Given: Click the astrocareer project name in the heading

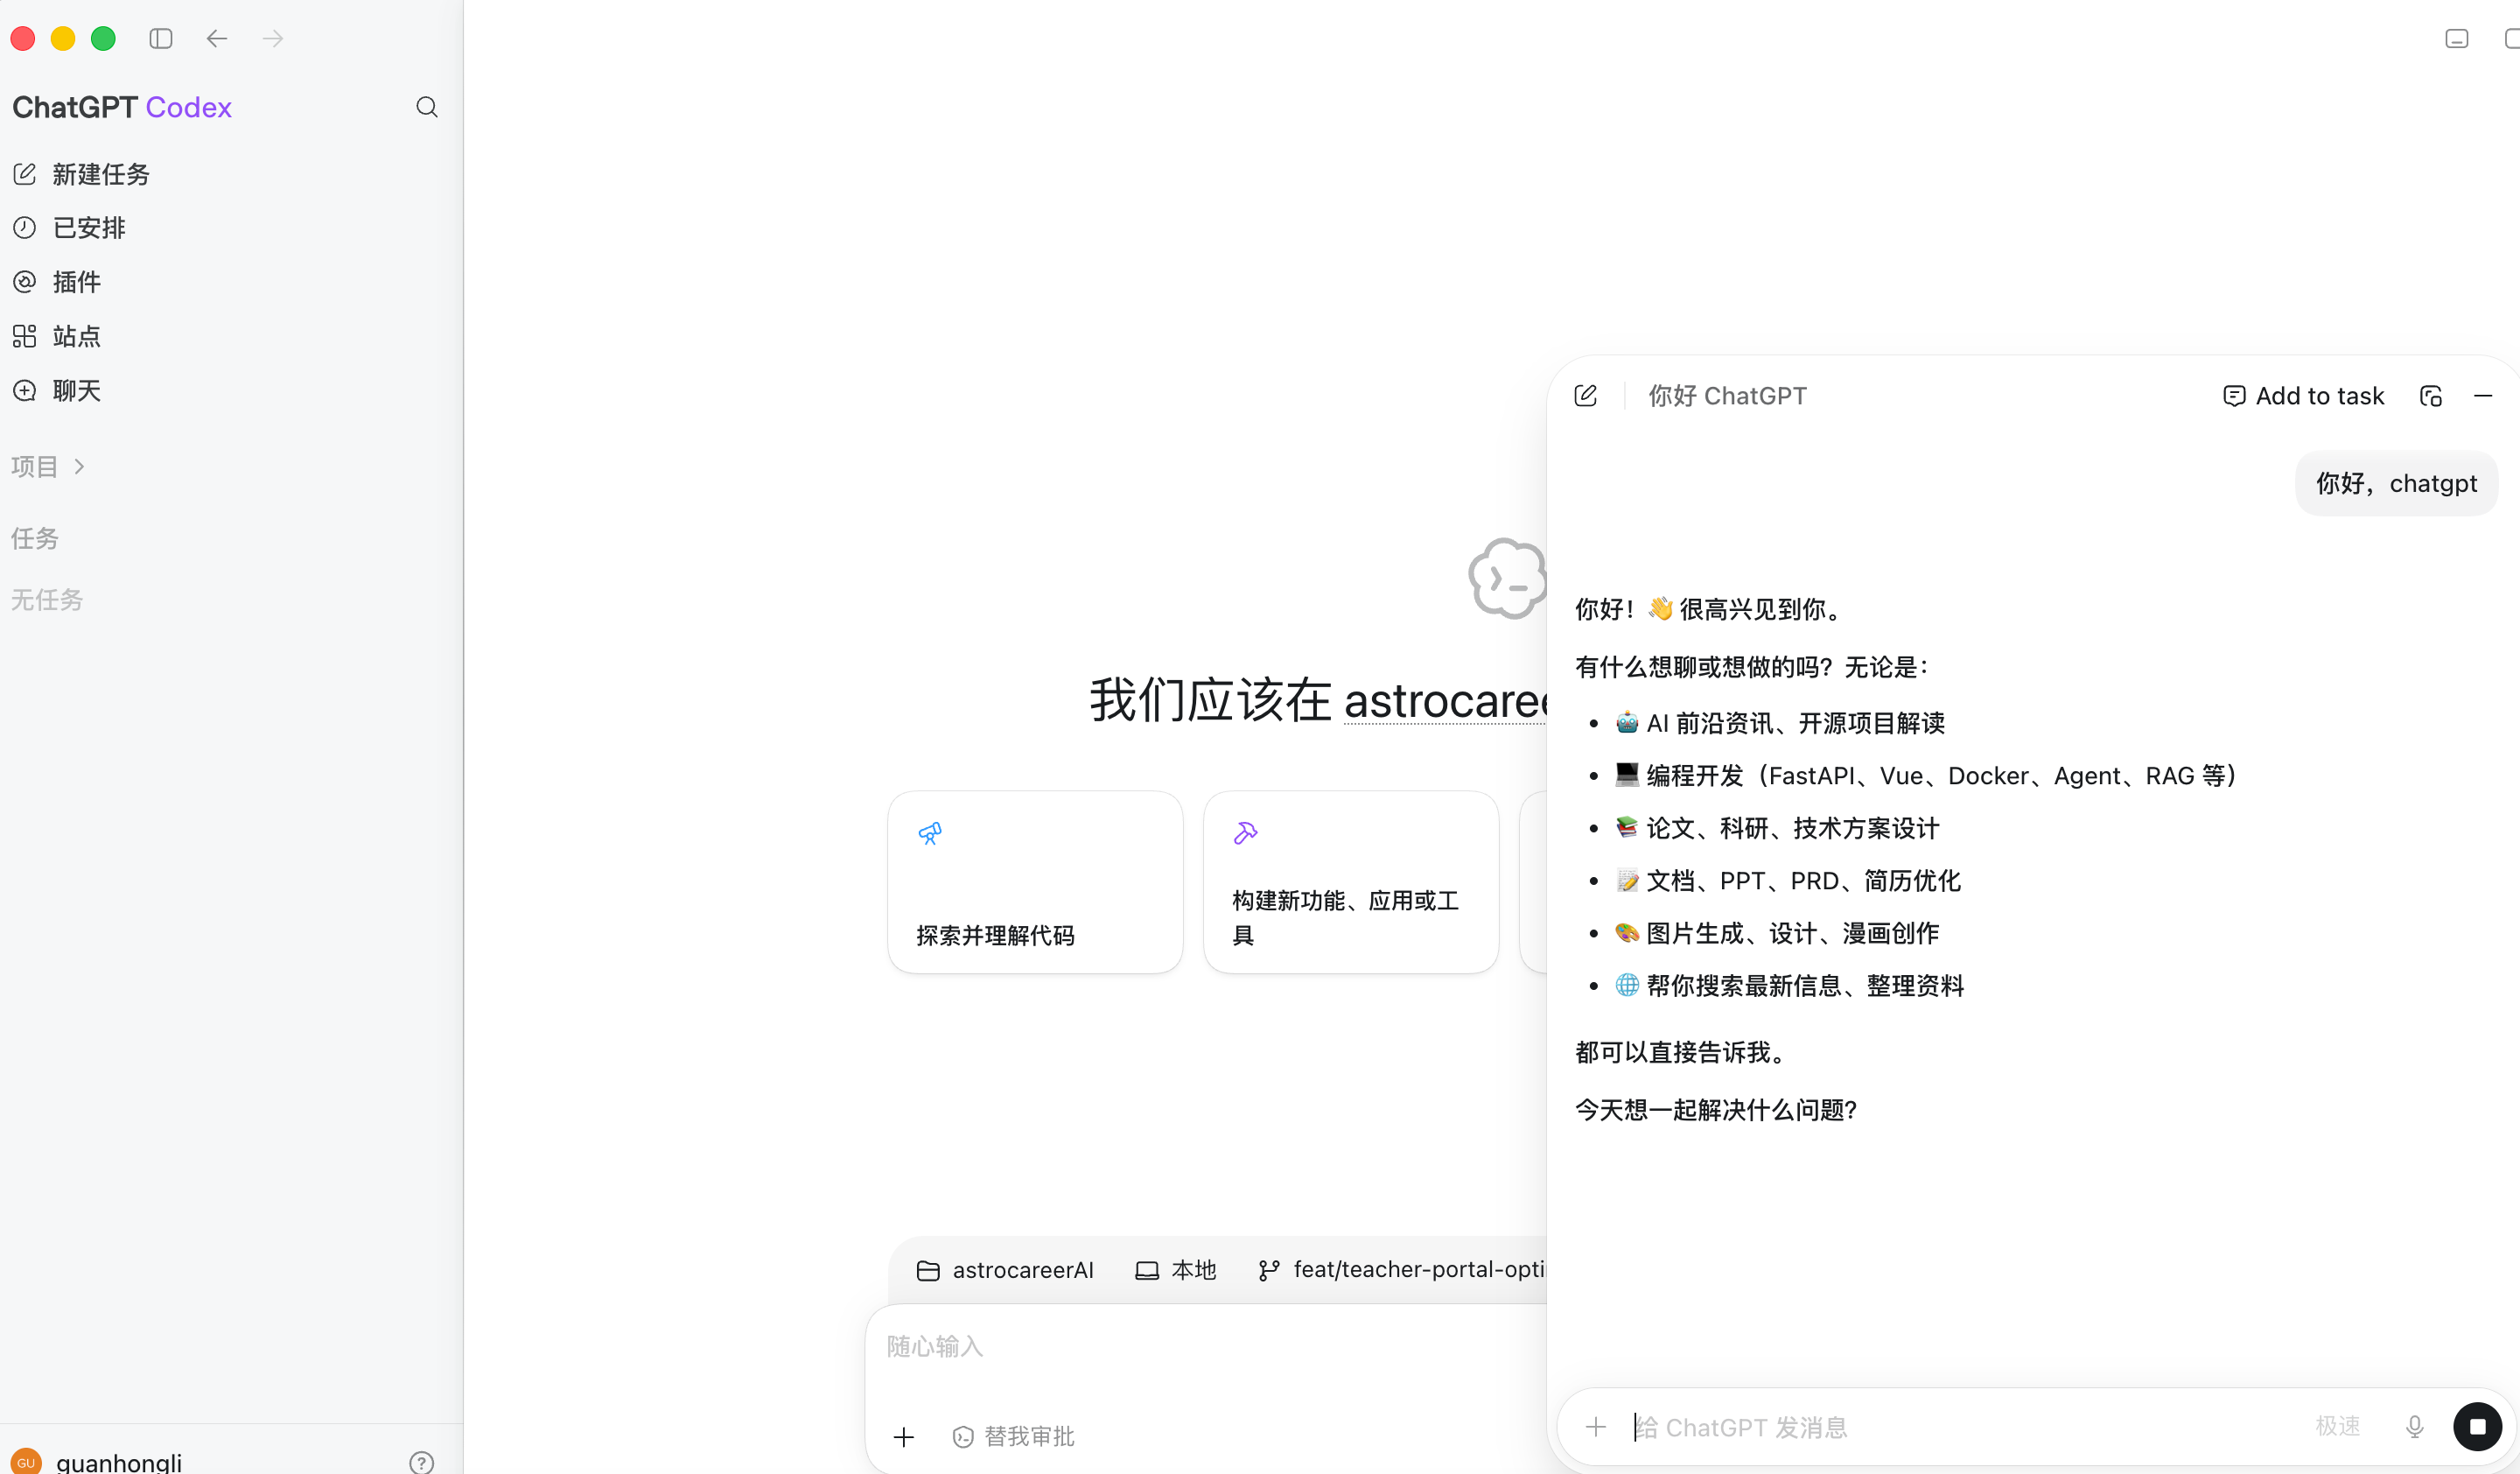Looking at the screenshot, I should pyautogui.click(x=1445, y=700).
